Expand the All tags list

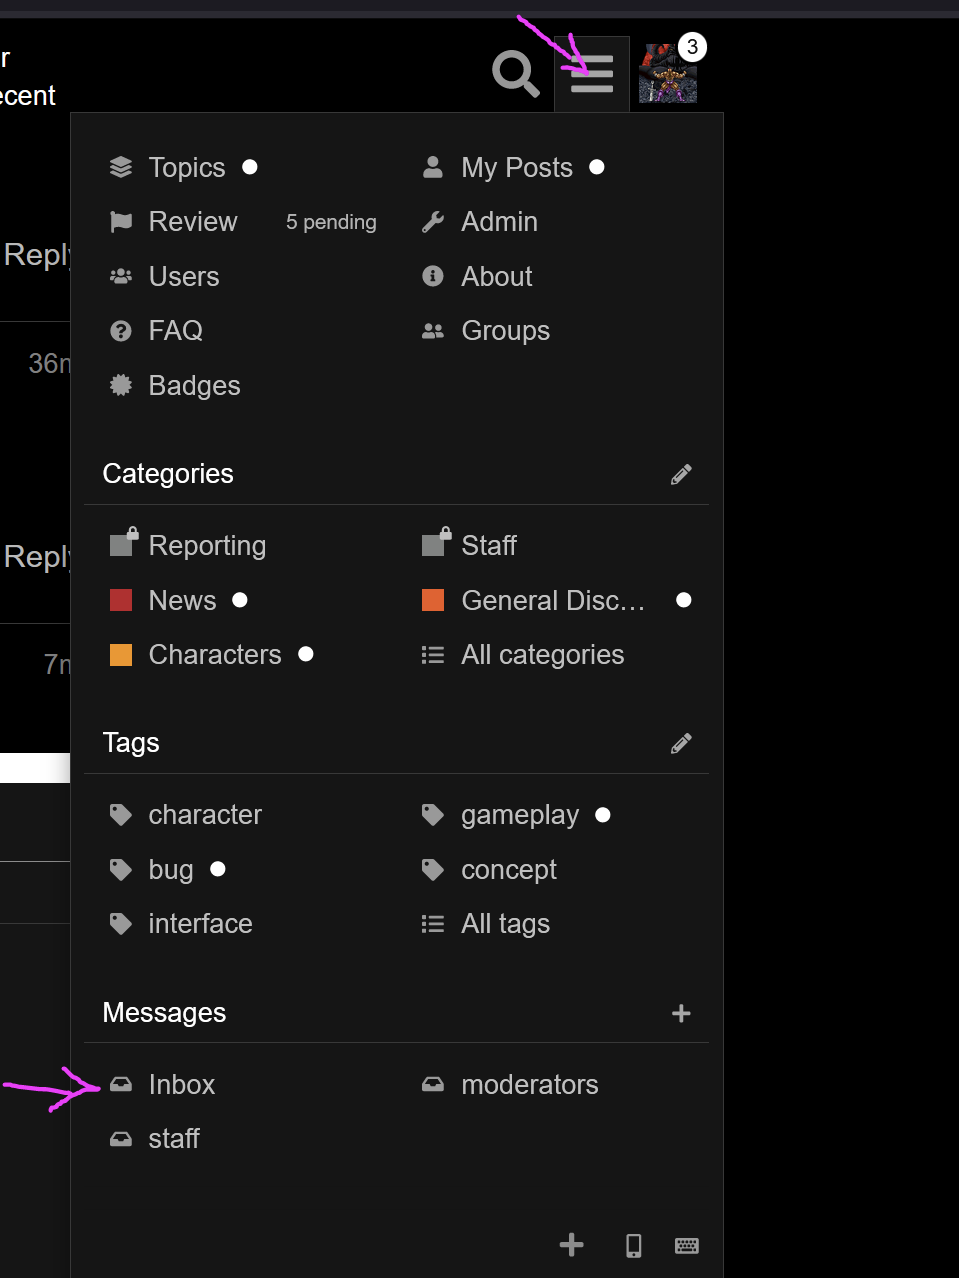click(x=505, y=924)
